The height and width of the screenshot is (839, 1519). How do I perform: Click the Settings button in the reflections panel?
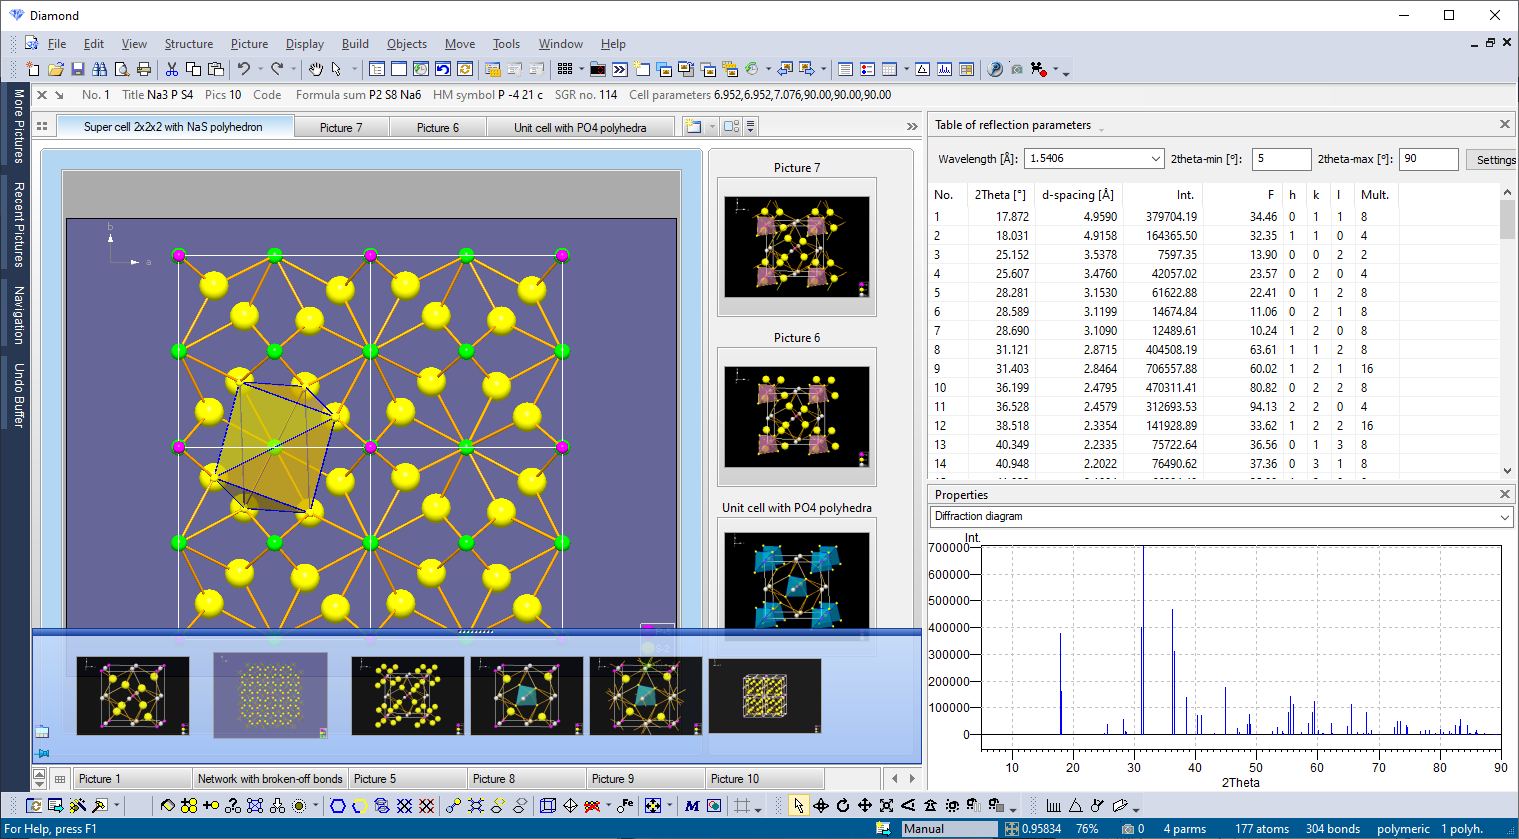pos(1493,159)
